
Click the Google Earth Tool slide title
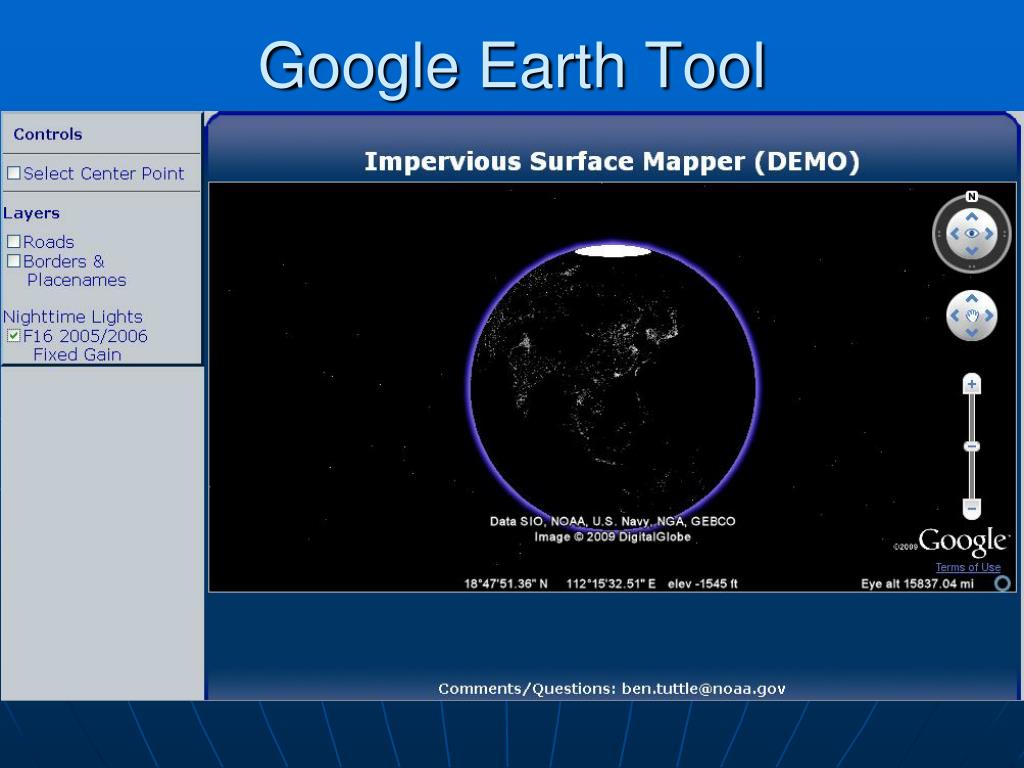[512, 65]
